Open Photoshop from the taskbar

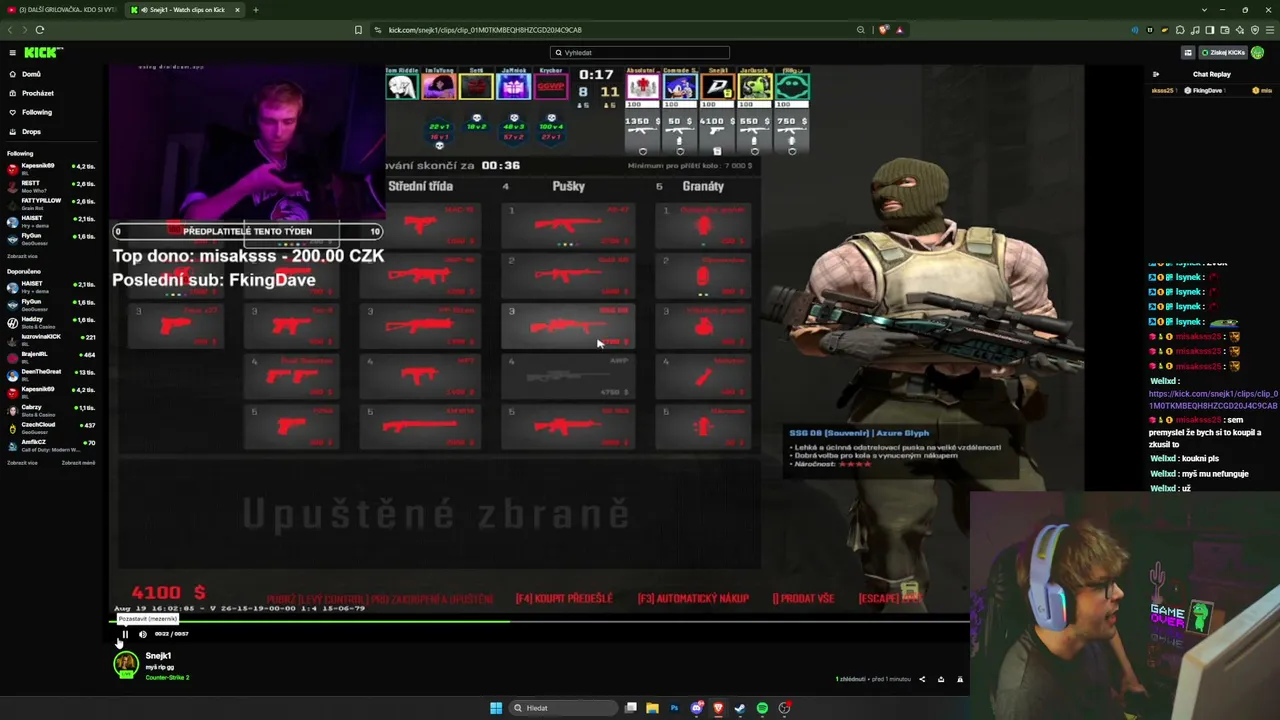tap(674, 708)
